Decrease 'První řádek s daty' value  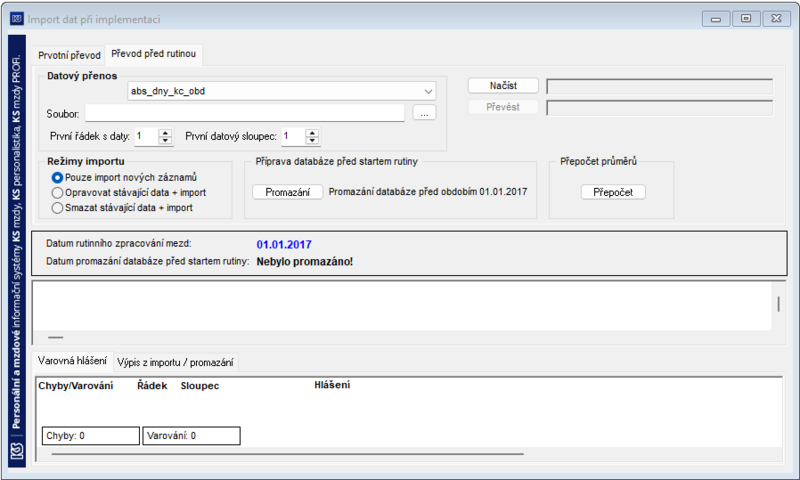[165, 140]
